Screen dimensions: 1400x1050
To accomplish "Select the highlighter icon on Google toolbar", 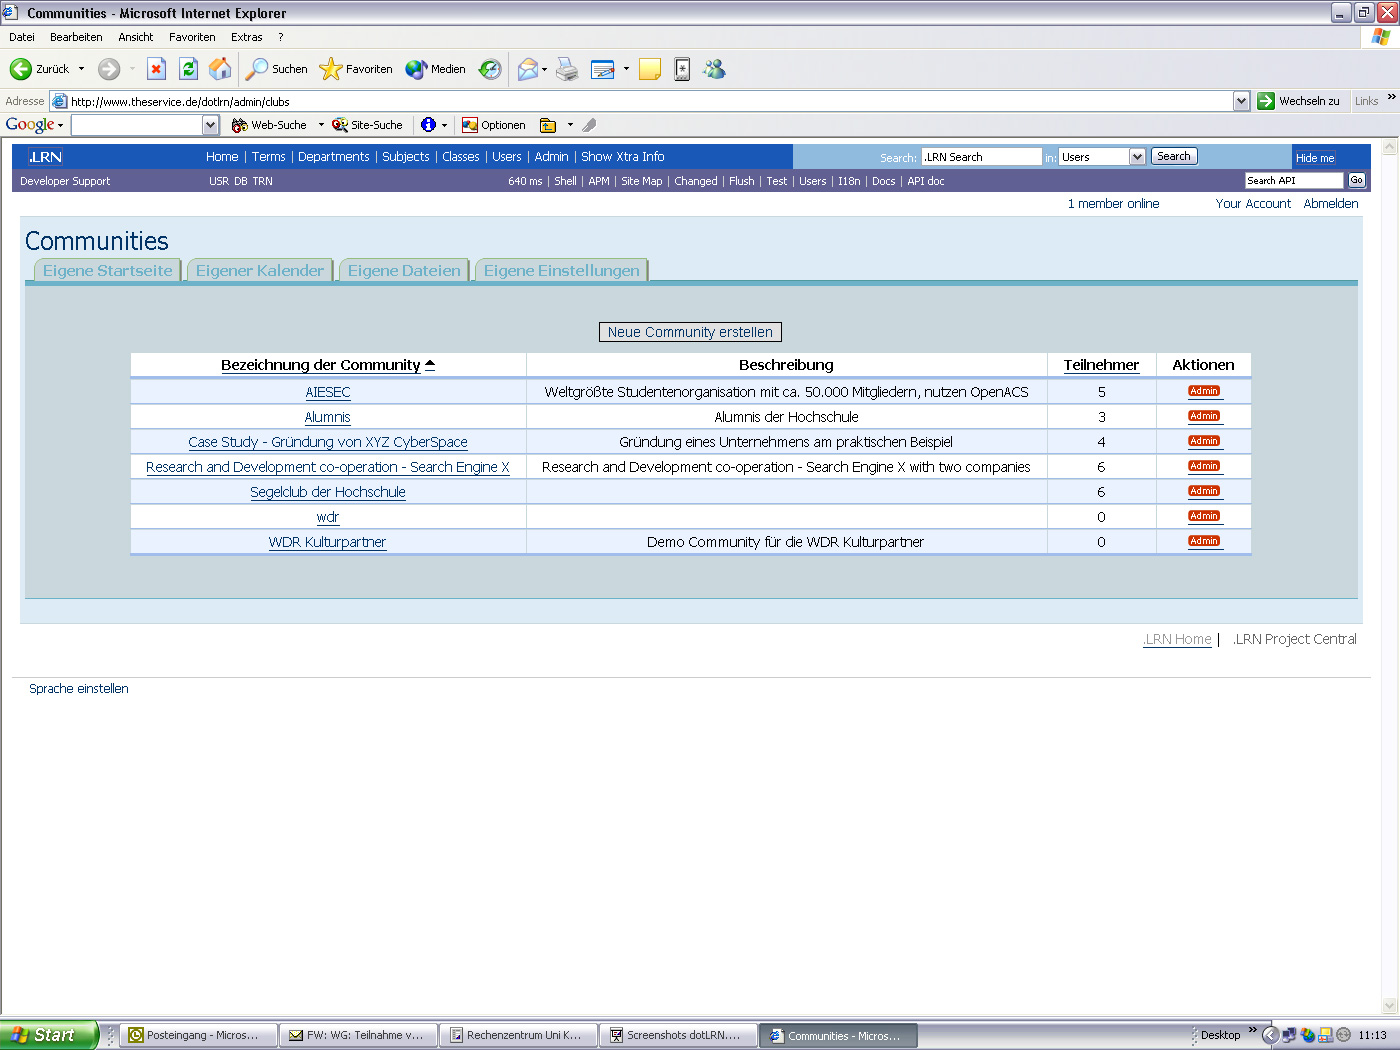I will 587,124.
